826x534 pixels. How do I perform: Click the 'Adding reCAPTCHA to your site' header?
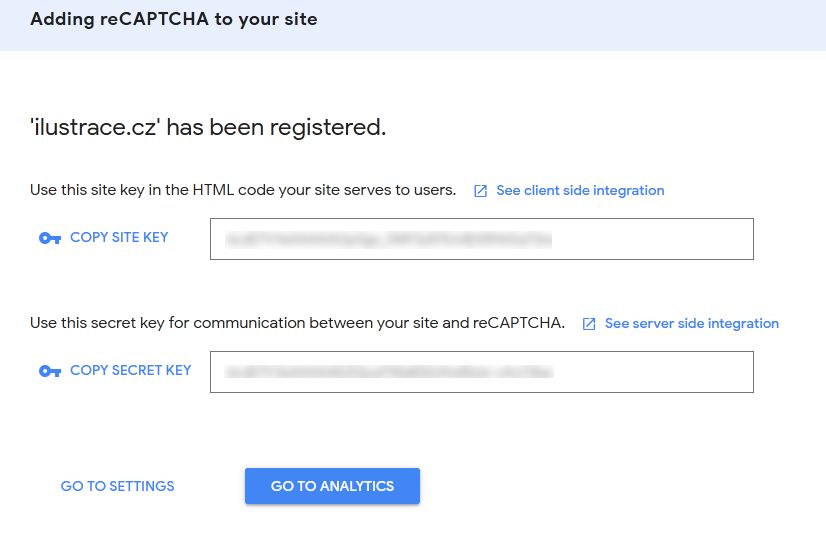[x=174, y=19]
